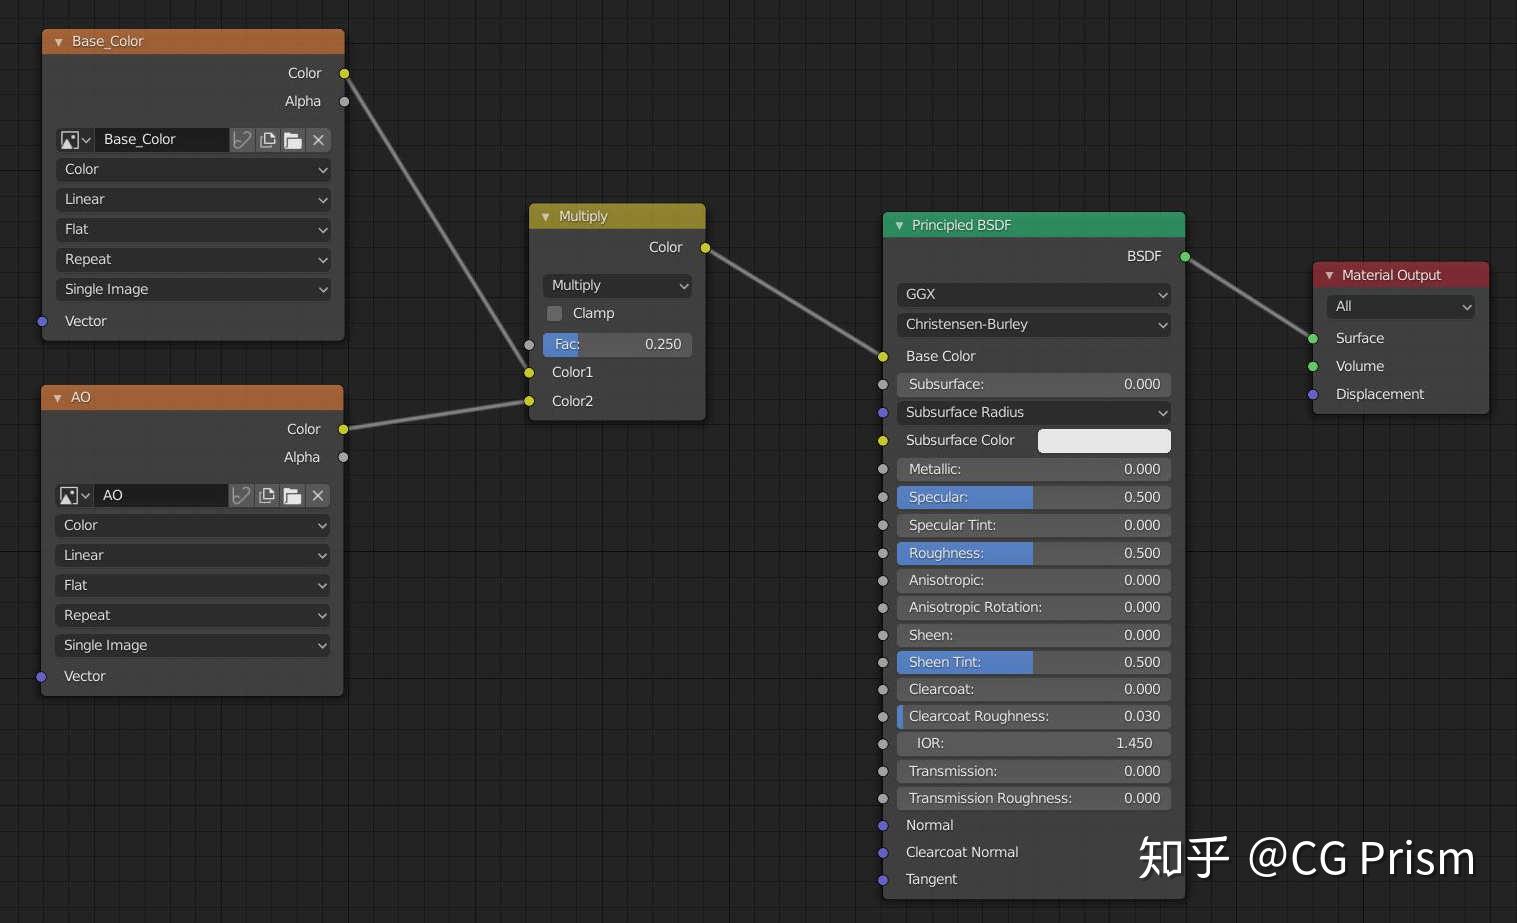Click the Displacement input socket

pos(1313,395)
